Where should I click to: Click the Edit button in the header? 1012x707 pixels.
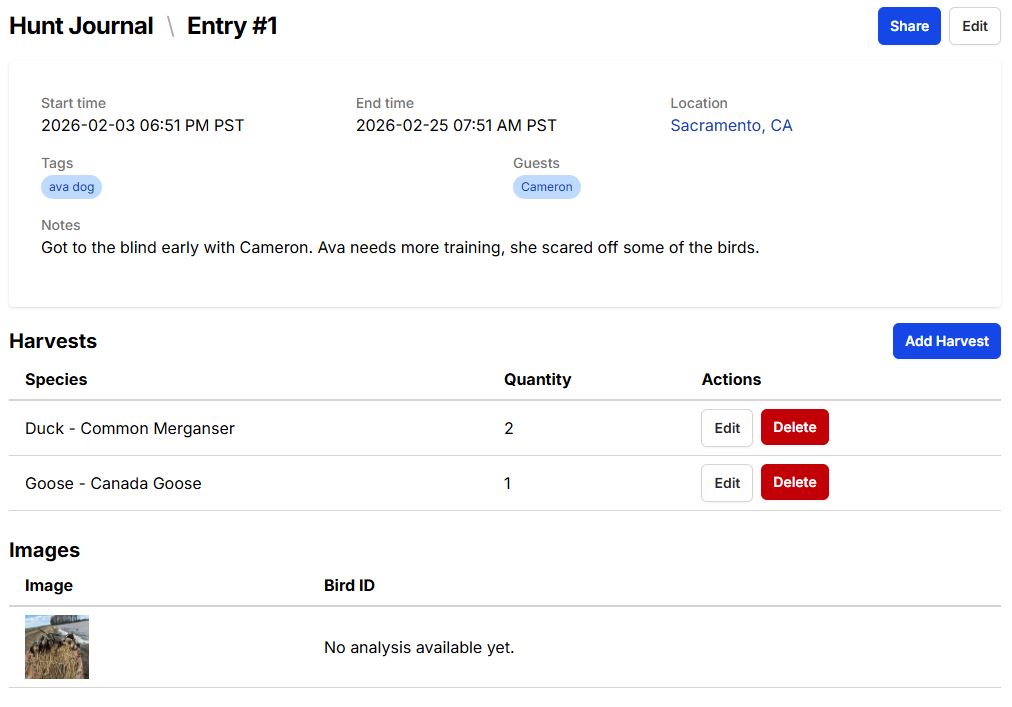[x=974, y=26]
